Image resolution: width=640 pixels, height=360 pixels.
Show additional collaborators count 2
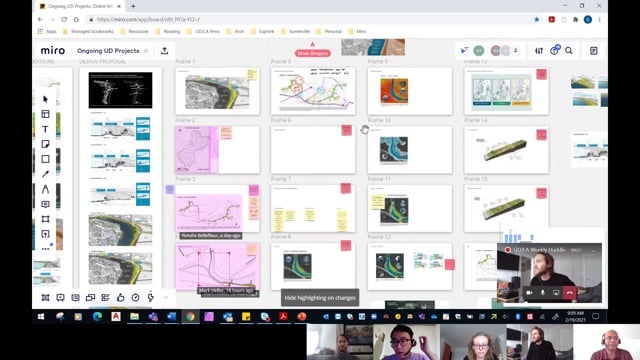pos(516,51)
